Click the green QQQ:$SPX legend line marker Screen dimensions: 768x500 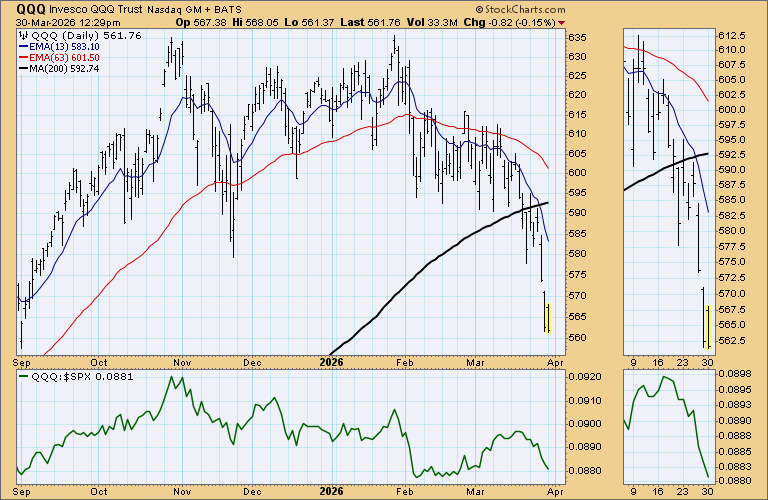pos(22,377)
